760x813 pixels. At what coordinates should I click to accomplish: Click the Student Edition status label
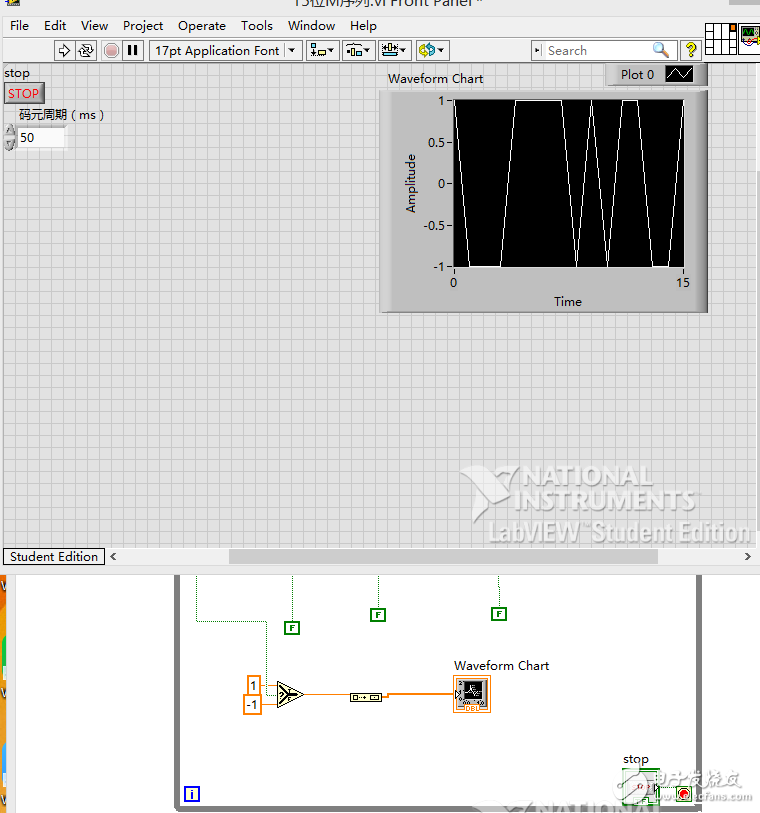click(54, 556)
